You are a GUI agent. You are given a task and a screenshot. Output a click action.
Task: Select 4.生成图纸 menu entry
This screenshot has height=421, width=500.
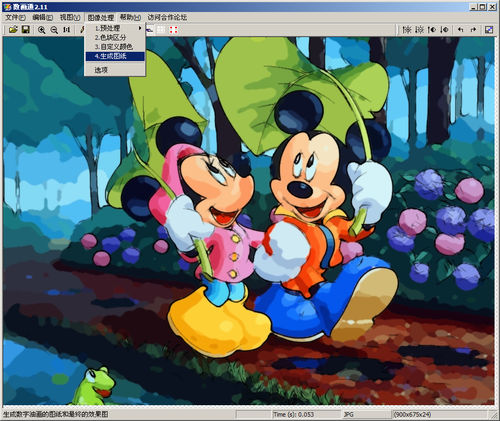coord(115,56)
